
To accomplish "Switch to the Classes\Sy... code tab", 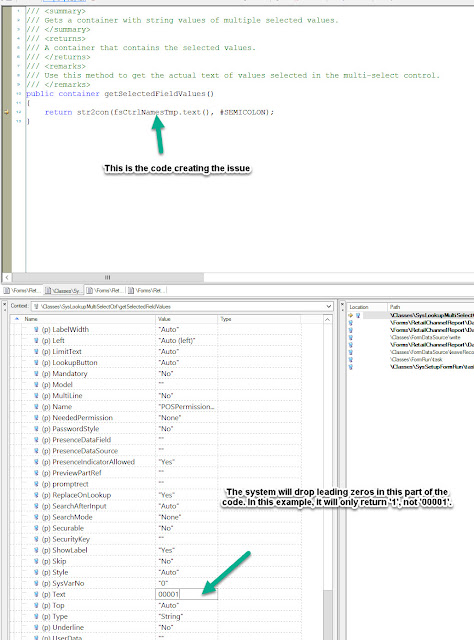I will pyautogui.click(x=63, y=291).
